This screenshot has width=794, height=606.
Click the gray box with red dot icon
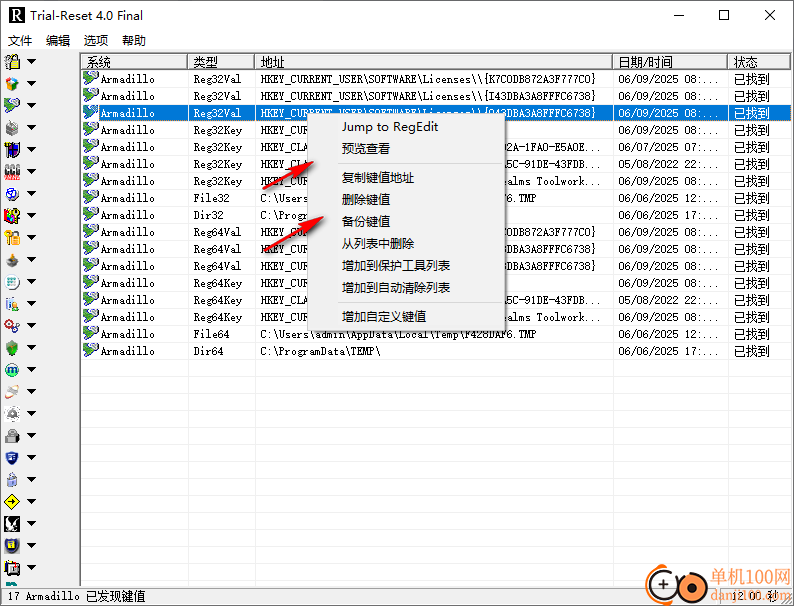(12, 128)
